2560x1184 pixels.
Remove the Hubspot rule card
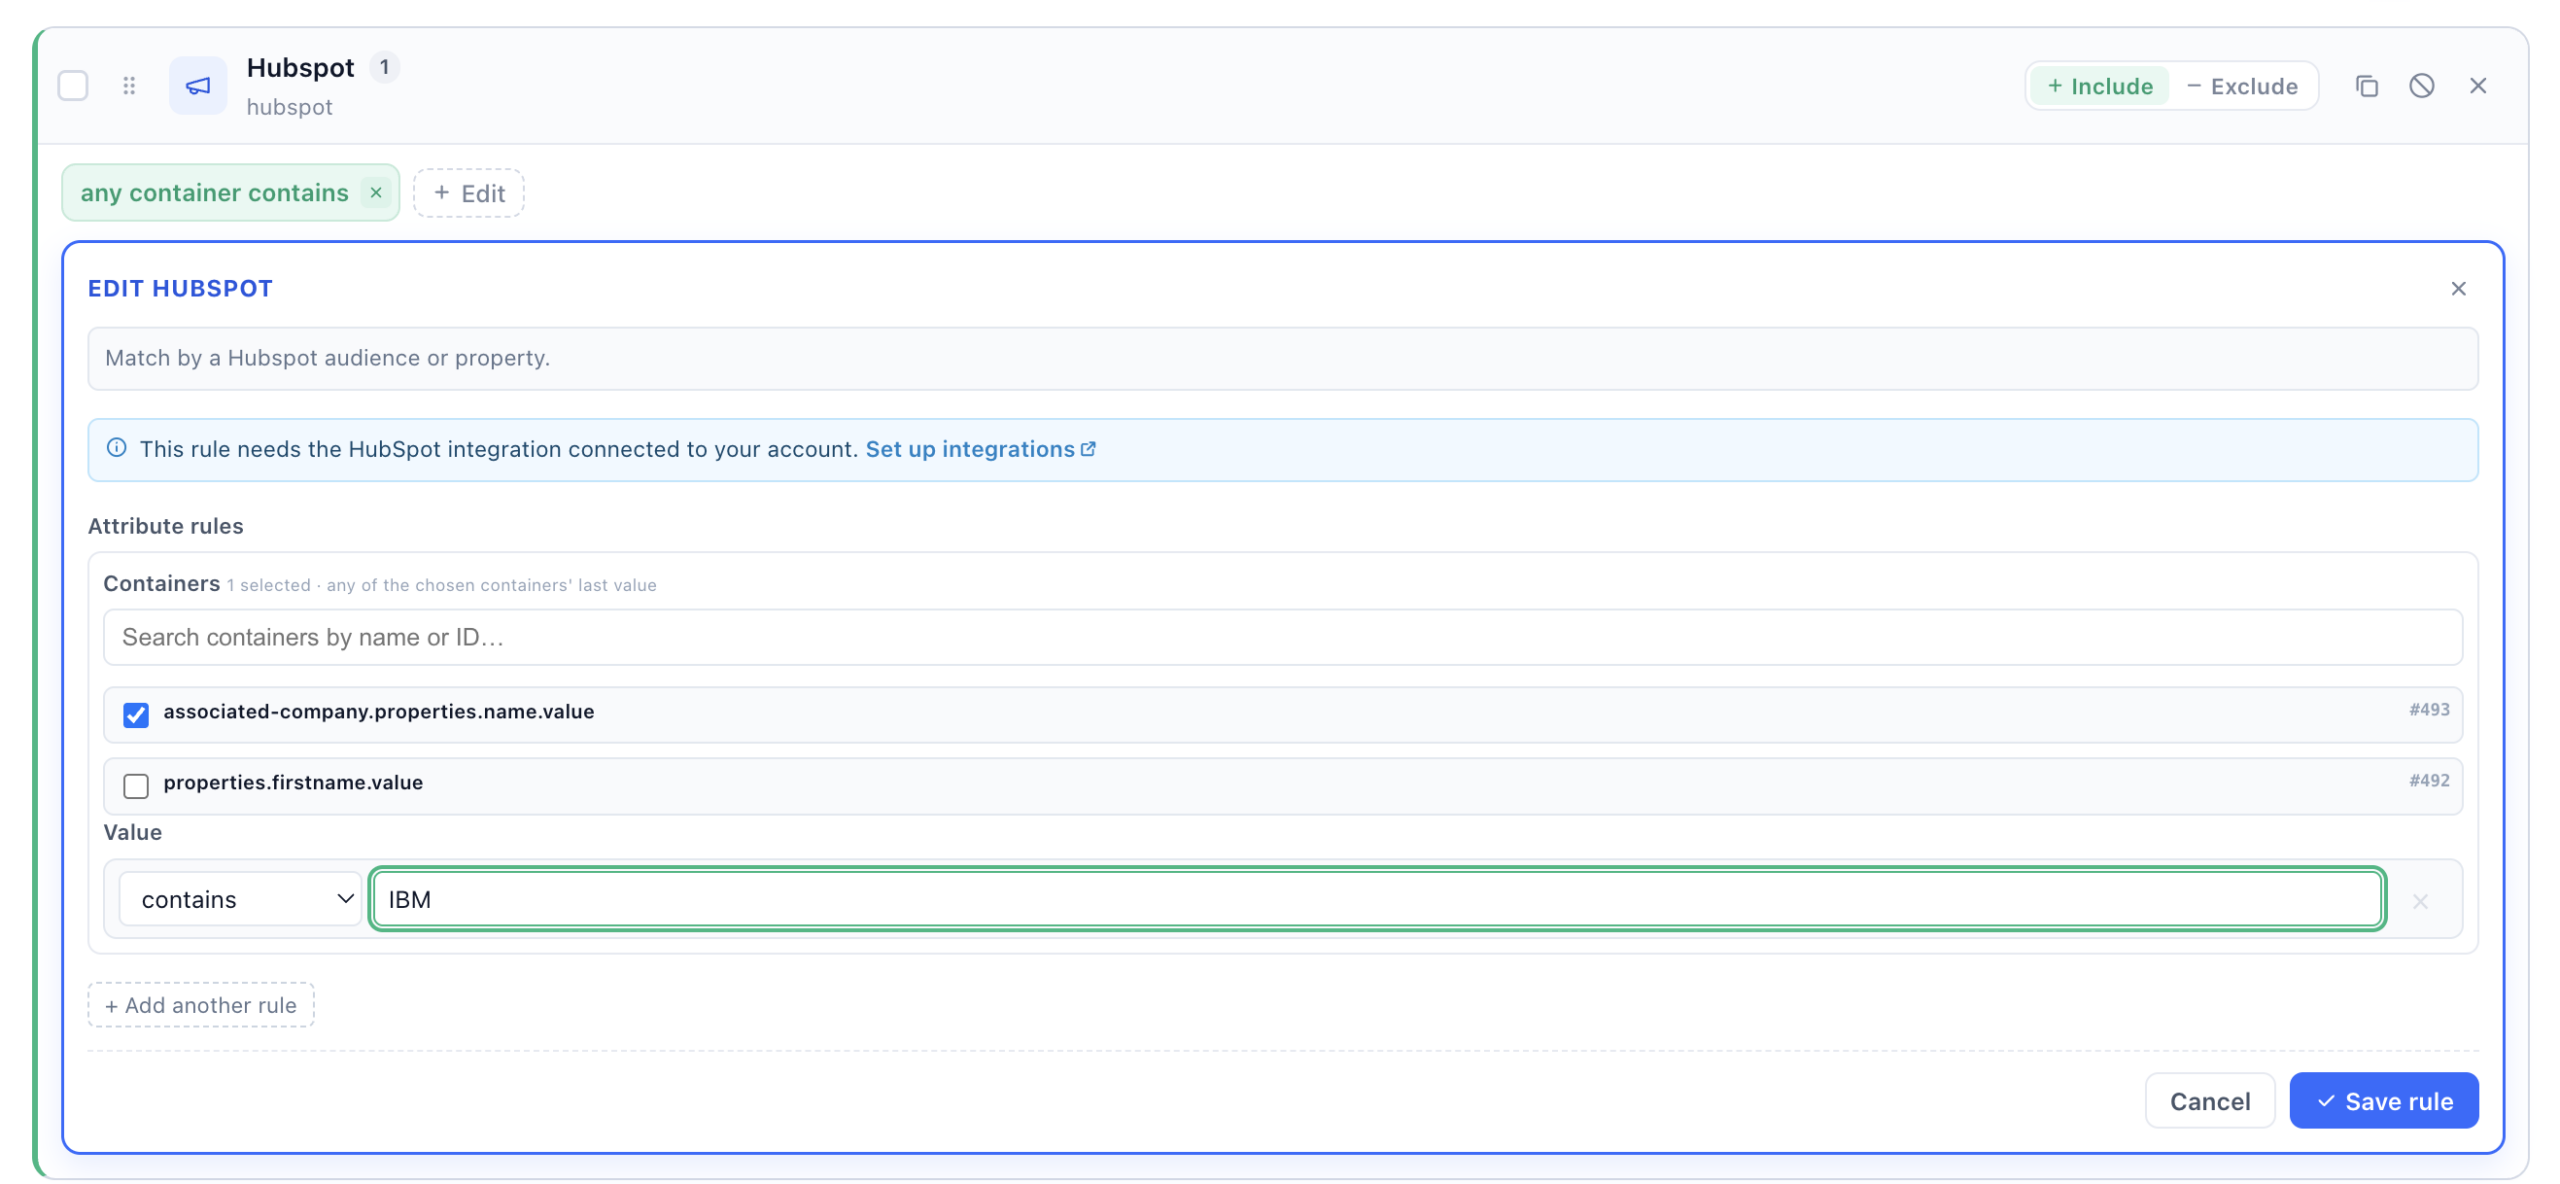coord(2477,86)
